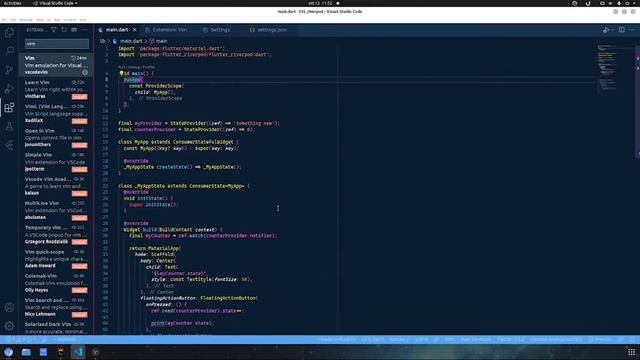Image resolution: width=640 pixels, height=360 pixels.
Task: Install the MultiLine Vim extension
Action: click(x=80, y=218)
